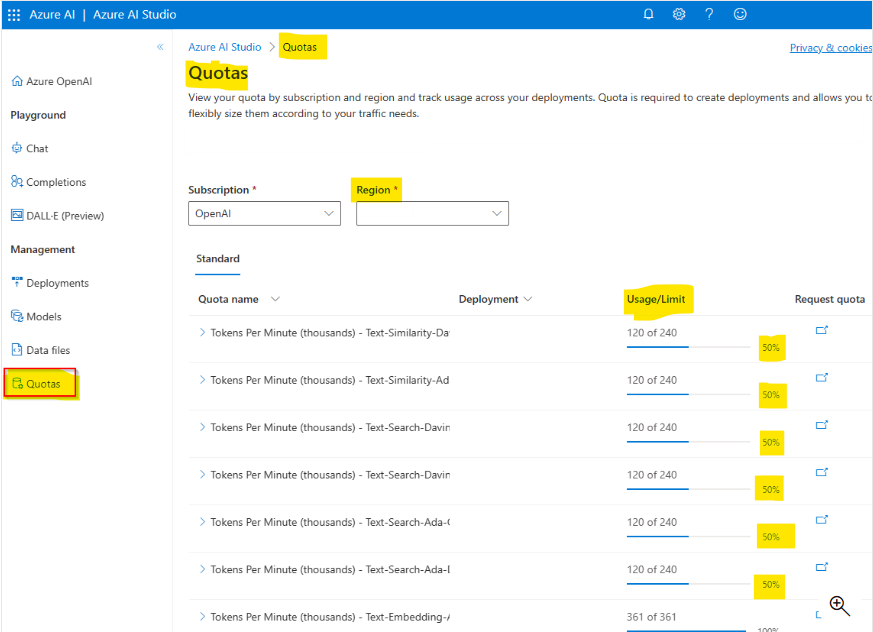Request quota for Text-Search-Ada-I row

coord(821,567)
